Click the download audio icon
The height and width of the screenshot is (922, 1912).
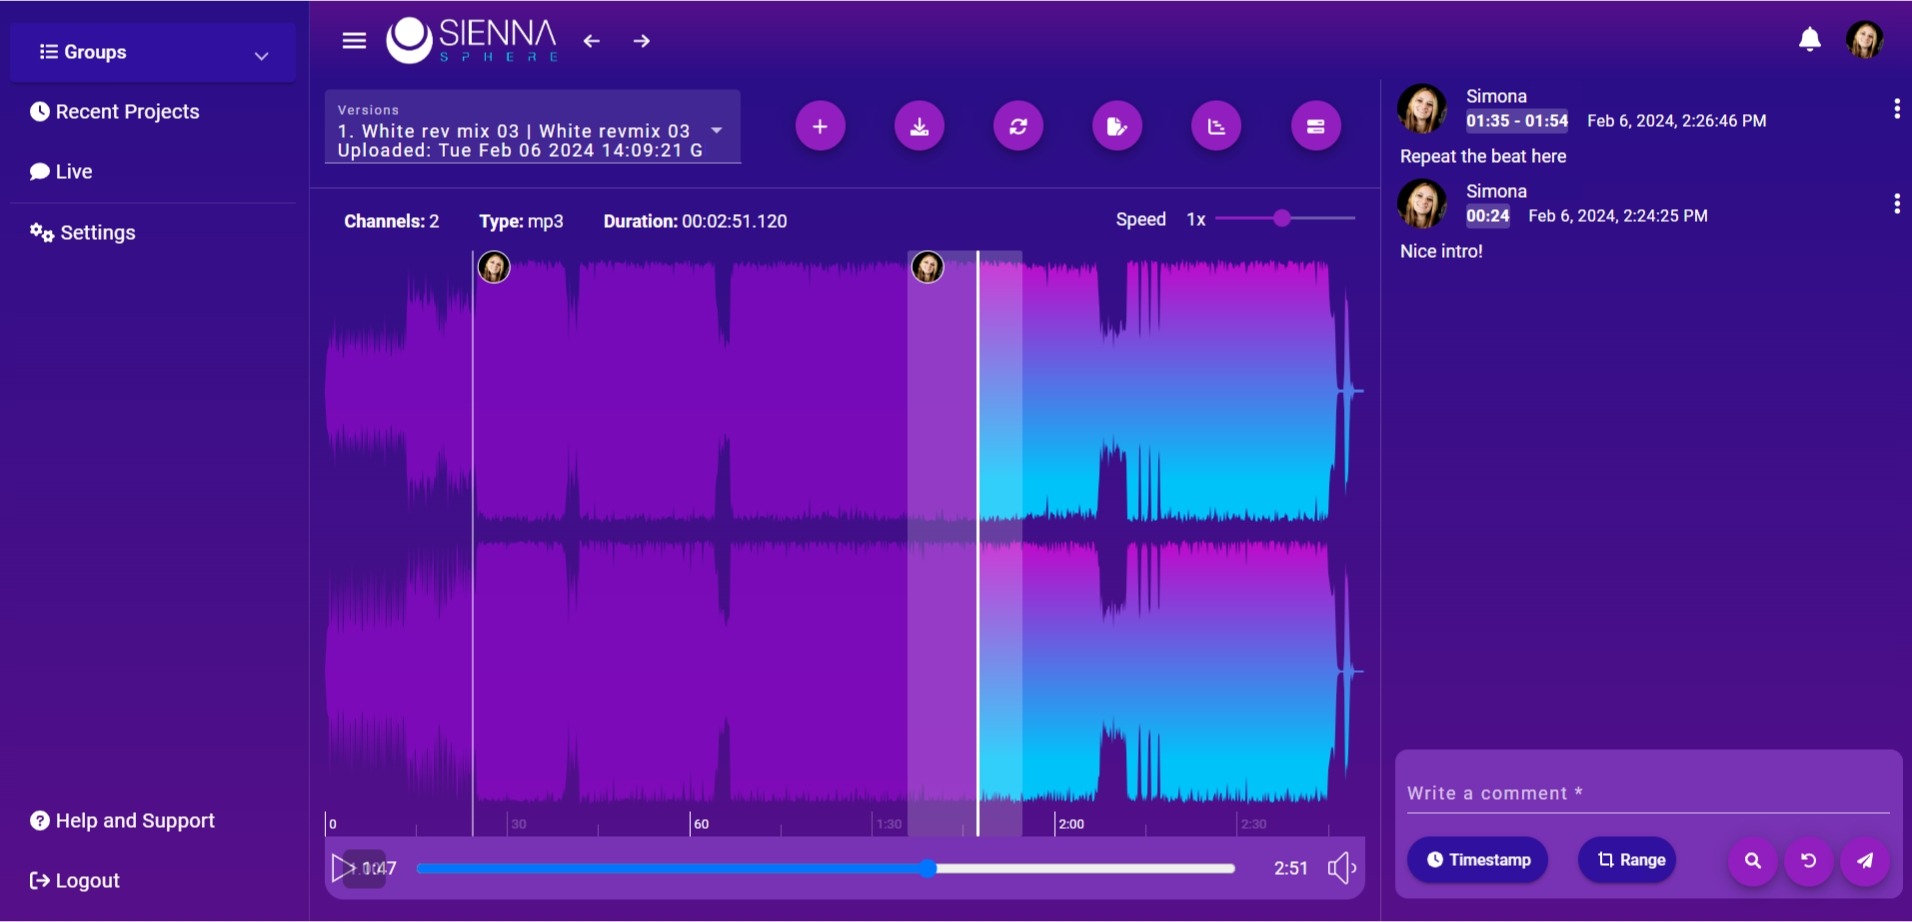[x=919, y=127]
